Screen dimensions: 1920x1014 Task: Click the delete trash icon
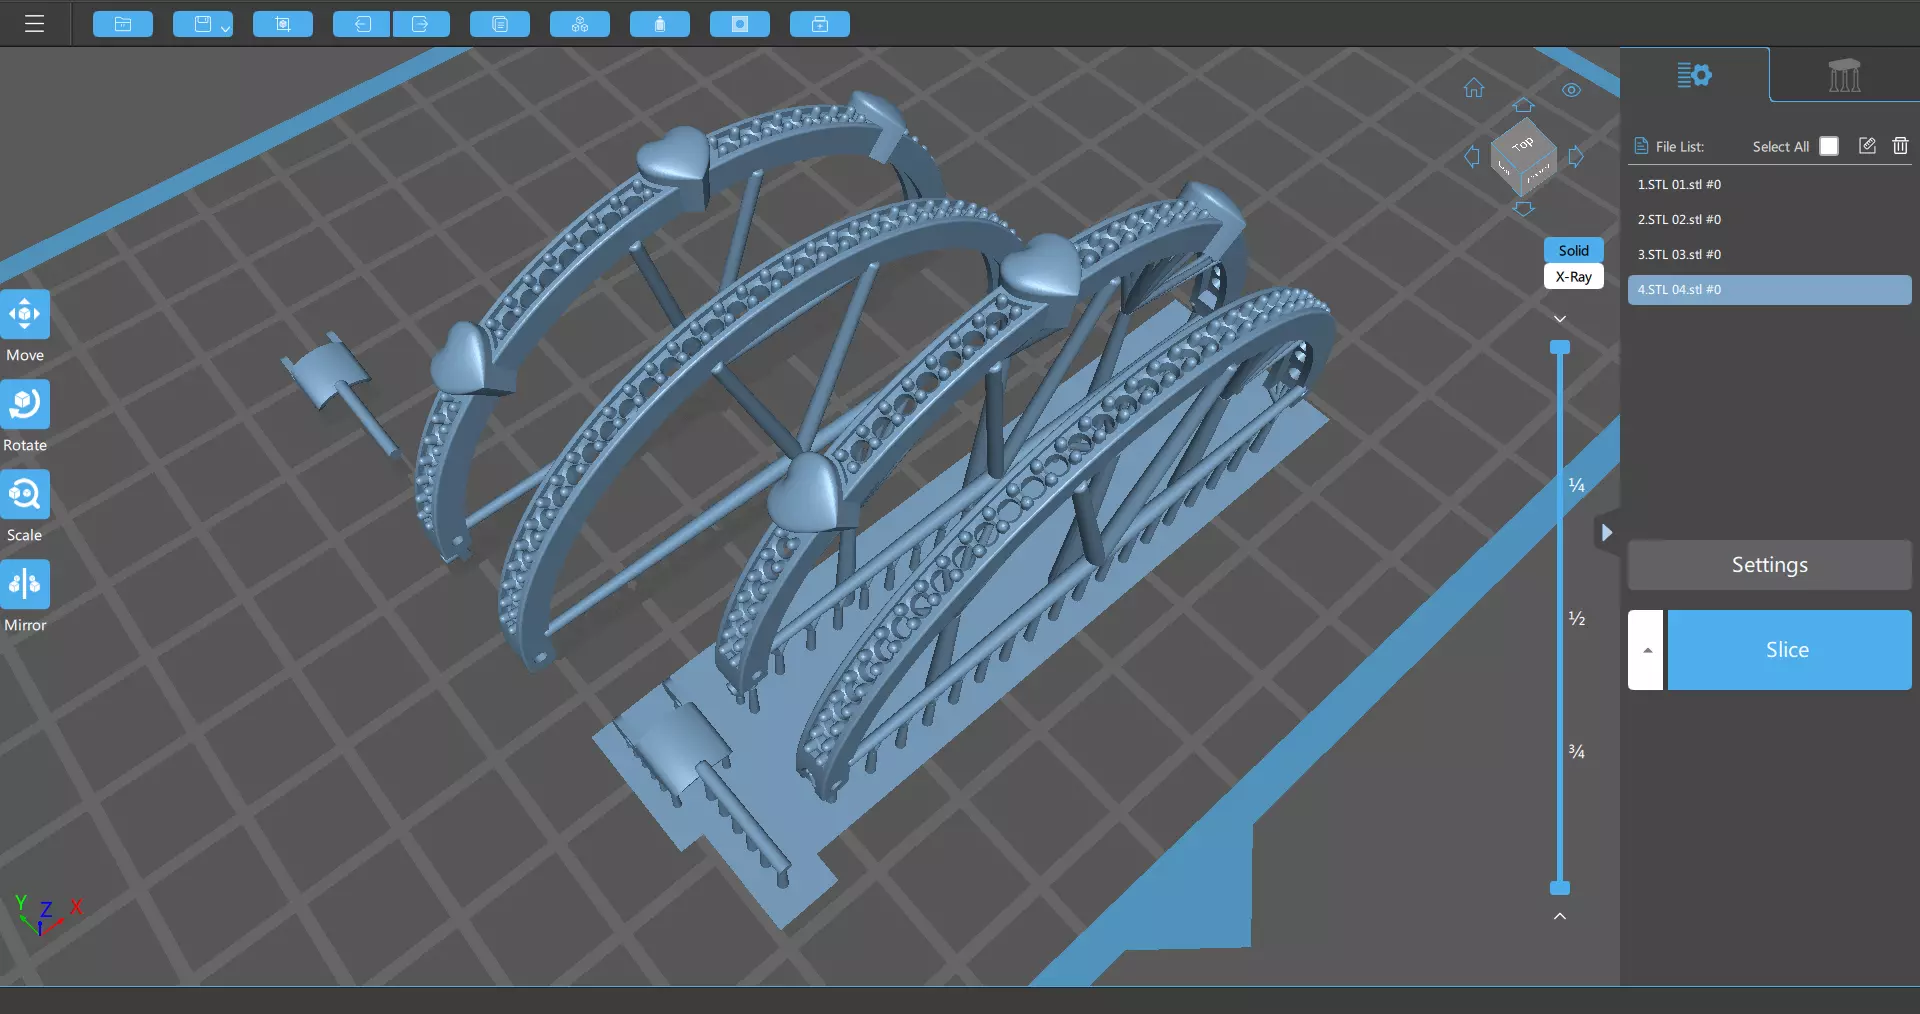(x=1901, y=146)
